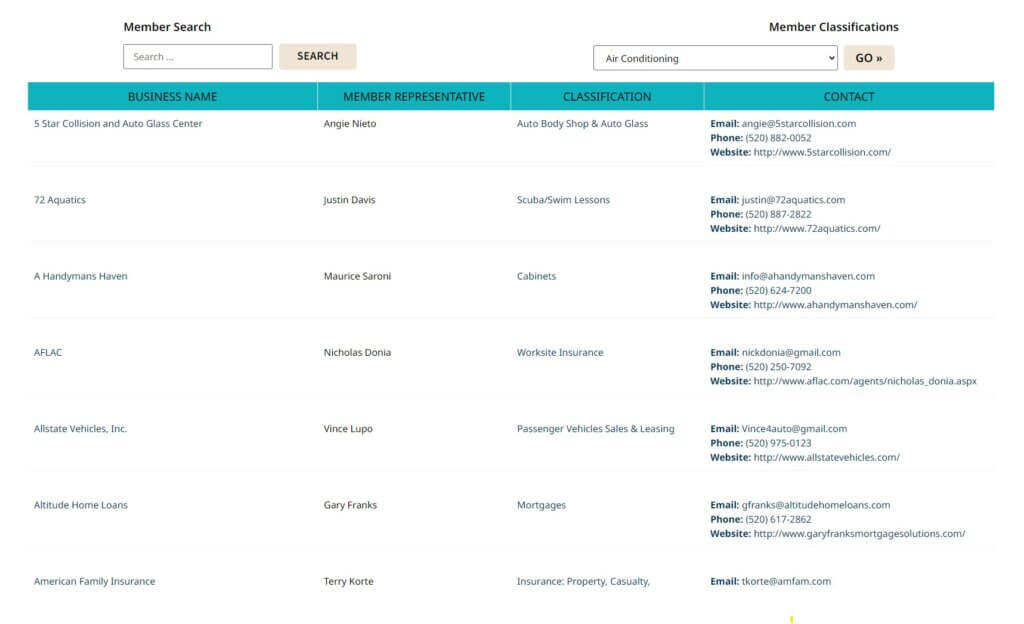Email angie@5starcollision.com

click(x=798, y=124)
